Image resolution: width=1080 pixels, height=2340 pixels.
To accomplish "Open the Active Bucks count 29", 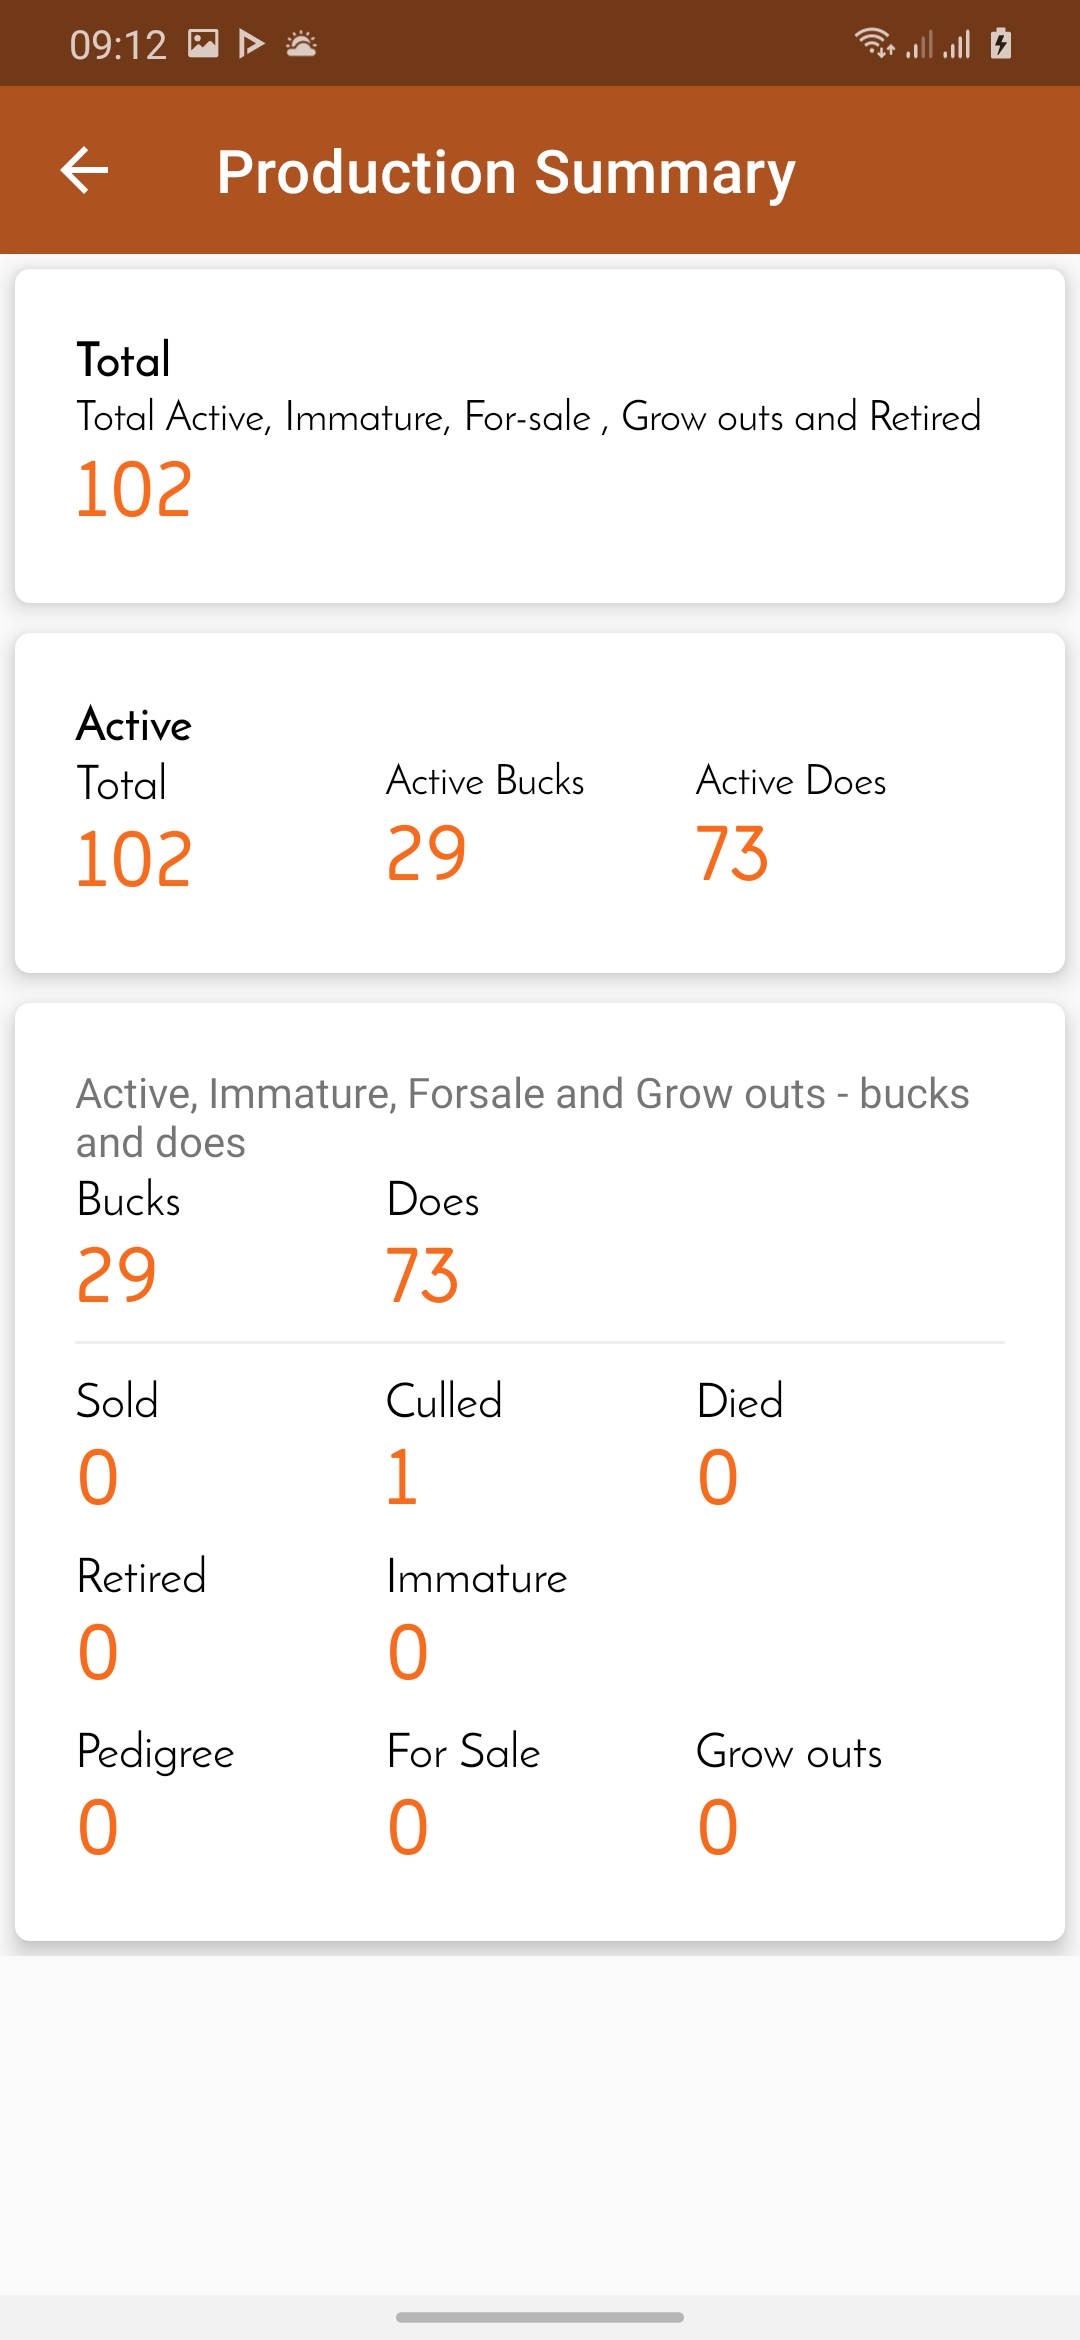I will coord(427,854).
